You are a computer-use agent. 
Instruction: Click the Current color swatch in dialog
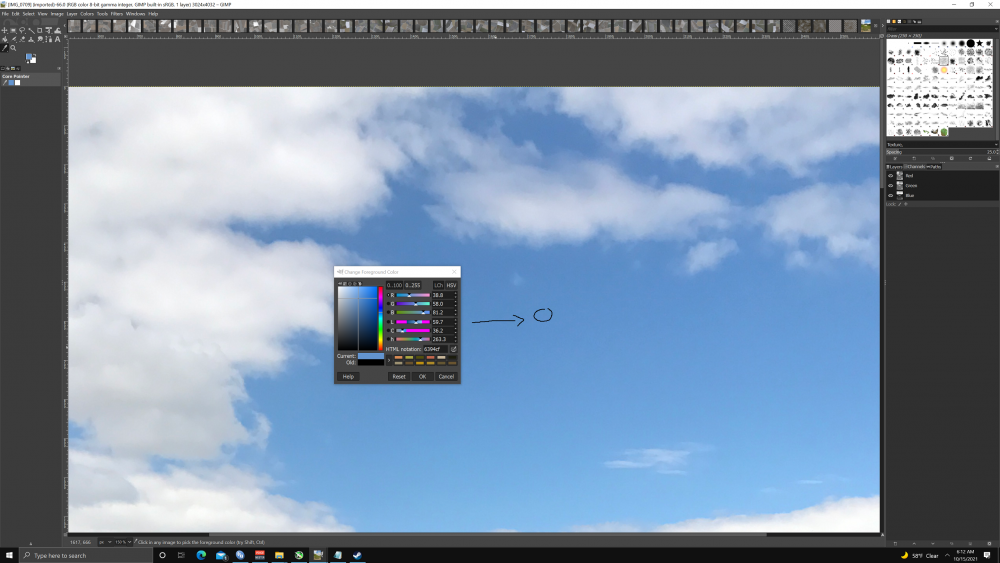tap(371, 356)
